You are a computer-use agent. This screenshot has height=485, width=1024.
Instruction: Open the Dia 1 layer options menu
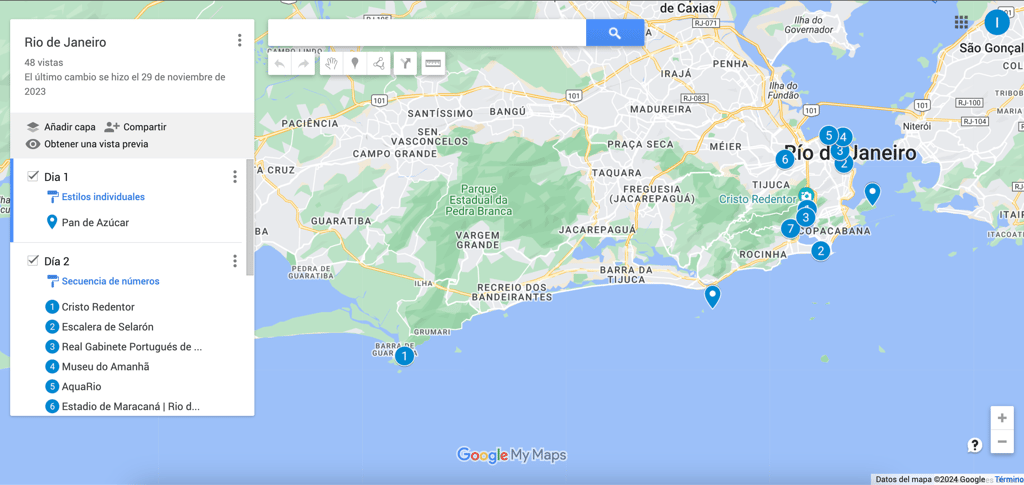tap(235, 177)
